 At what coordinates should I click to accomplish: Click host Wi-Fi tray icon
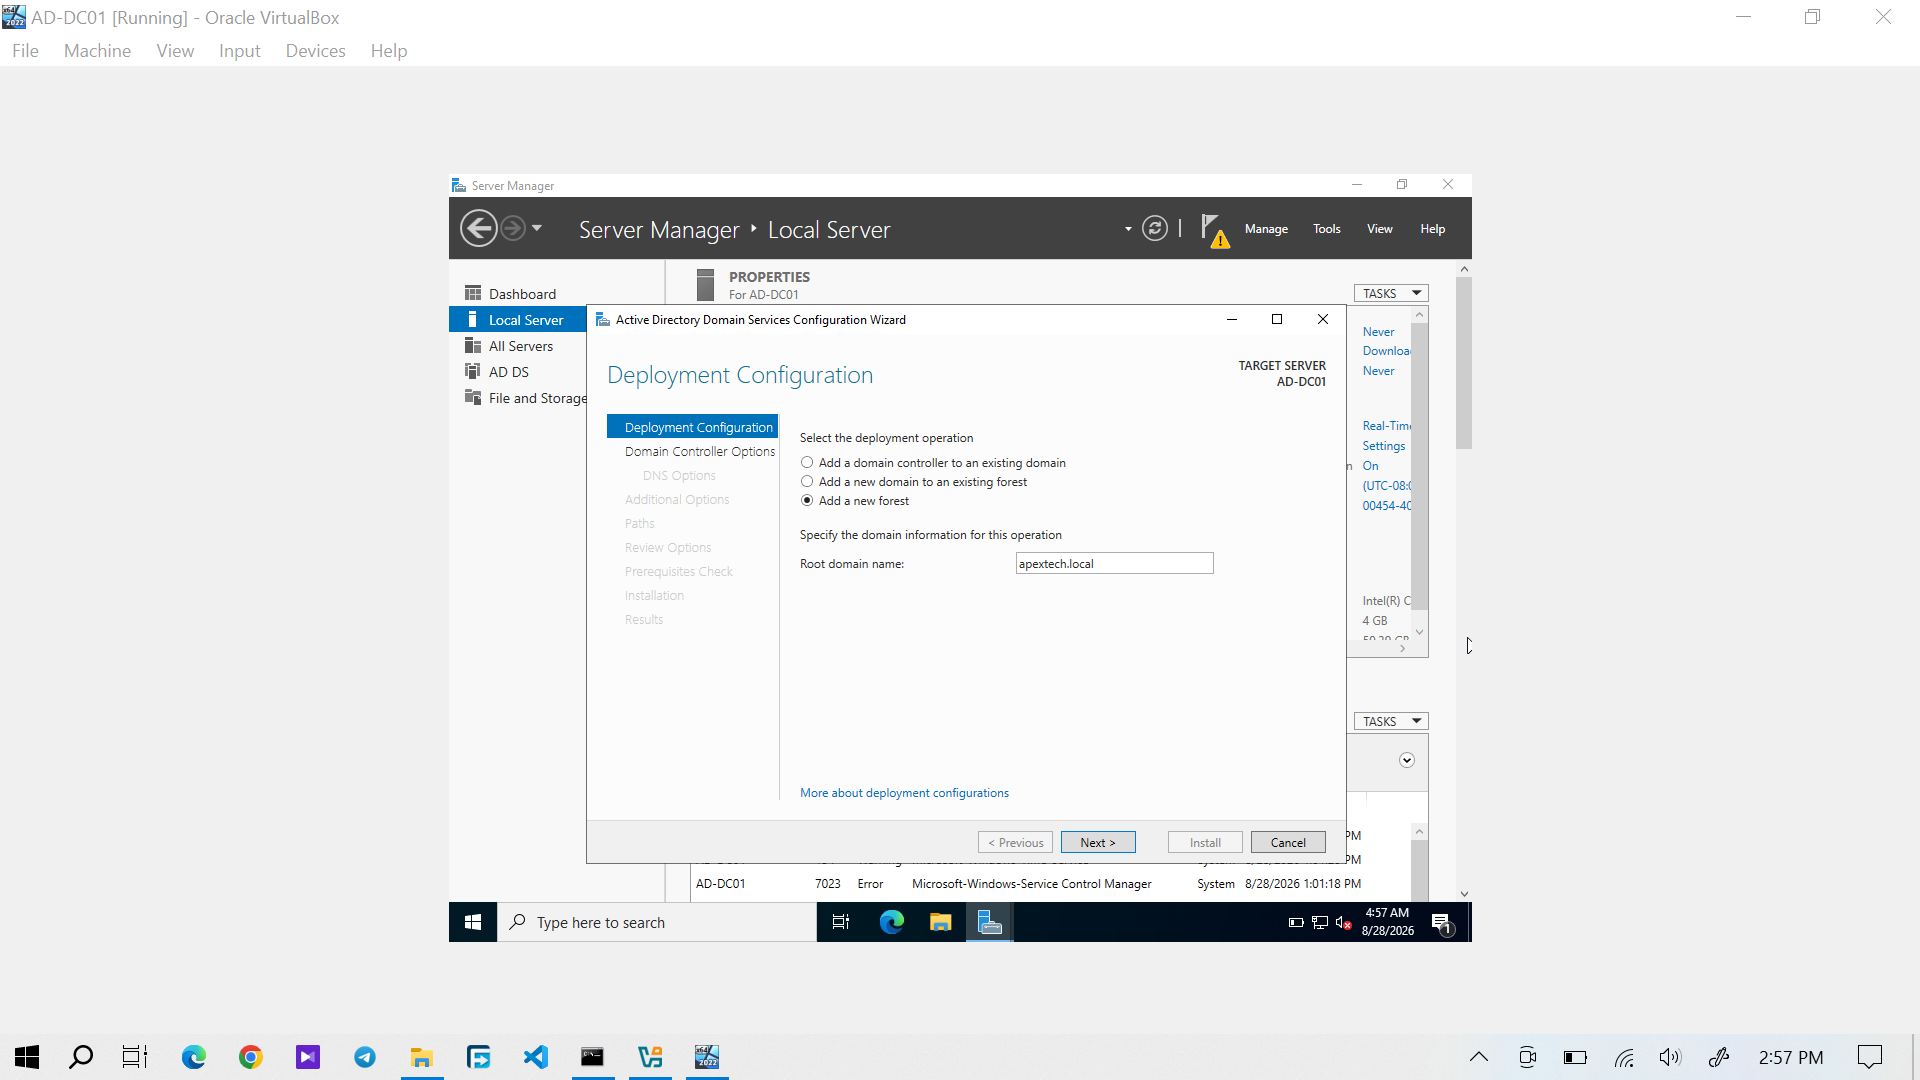pos(1624,1057)
